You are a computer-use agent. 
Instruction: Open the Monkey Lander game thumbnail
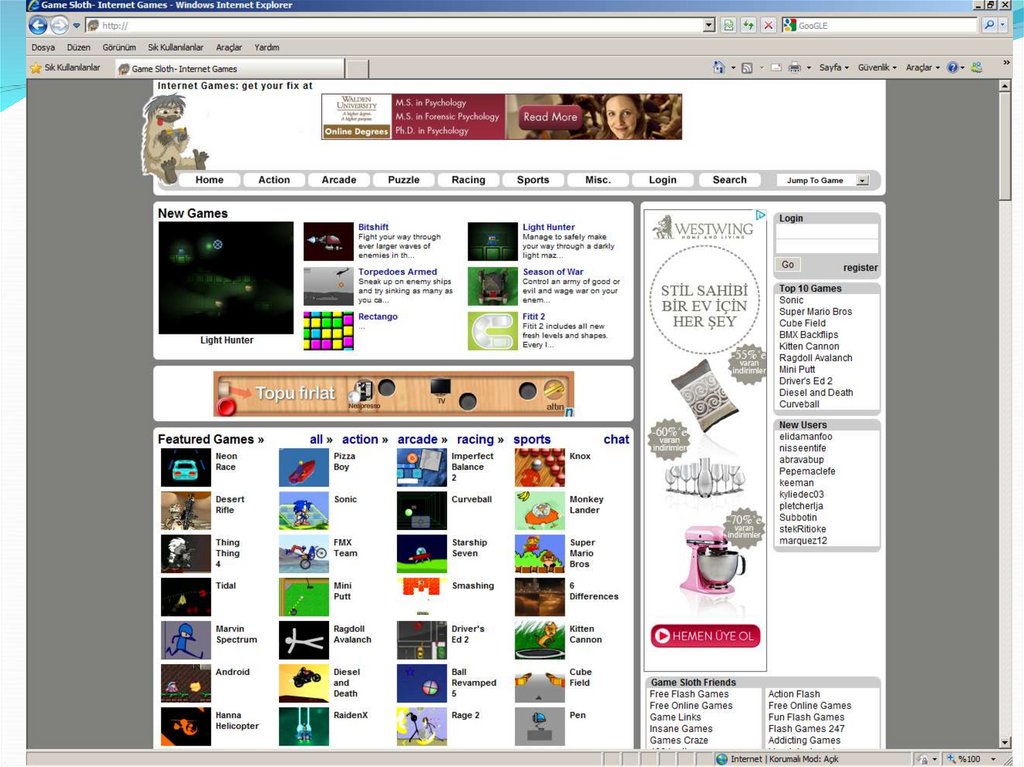539,510
